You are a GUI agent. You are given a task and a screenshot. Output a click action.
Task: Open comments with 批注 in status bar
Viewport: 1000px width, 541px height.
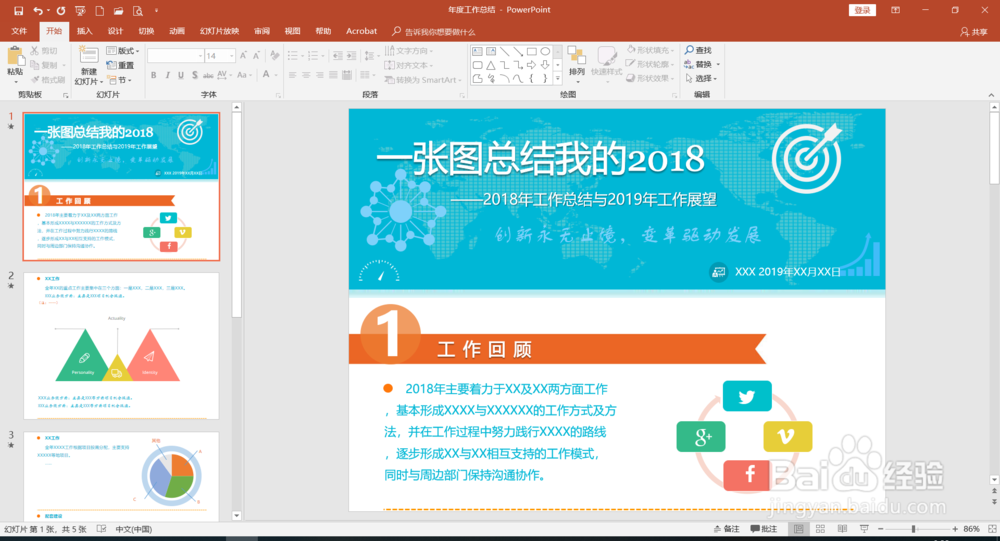(x=764, y=529)
